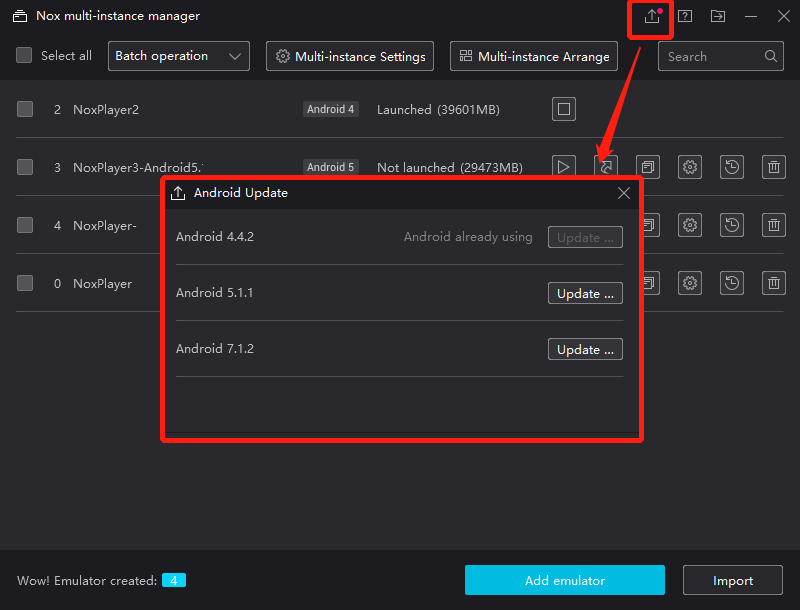
Task: Open settings gear for NoxPlayer3-Android5
Action: coord(690,167)
